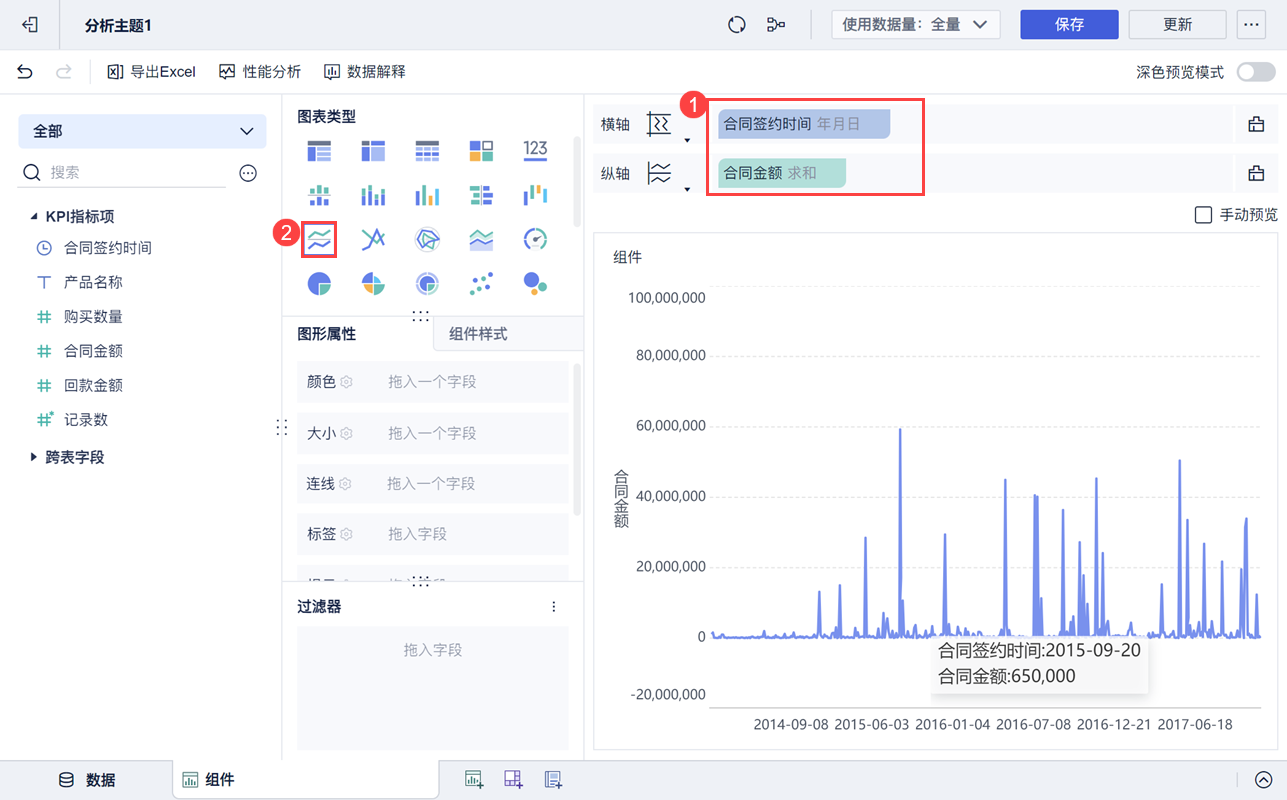The image size is (1287, 800).
Task: Click the add dashboard icon in bottom bar
Action: [x=513, y=780]
